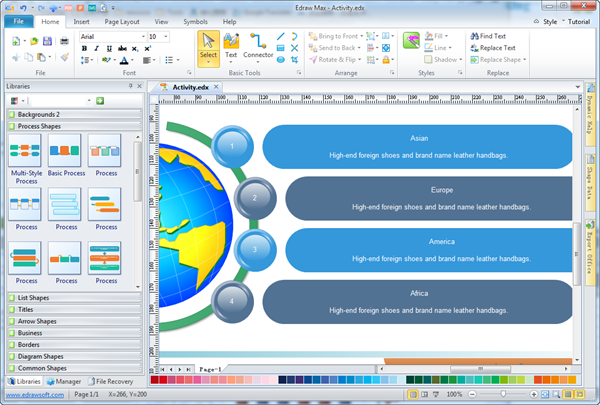The image size is (600, 405).
Task: Select the ellipse drawing tool
Action: coord(280,60)
